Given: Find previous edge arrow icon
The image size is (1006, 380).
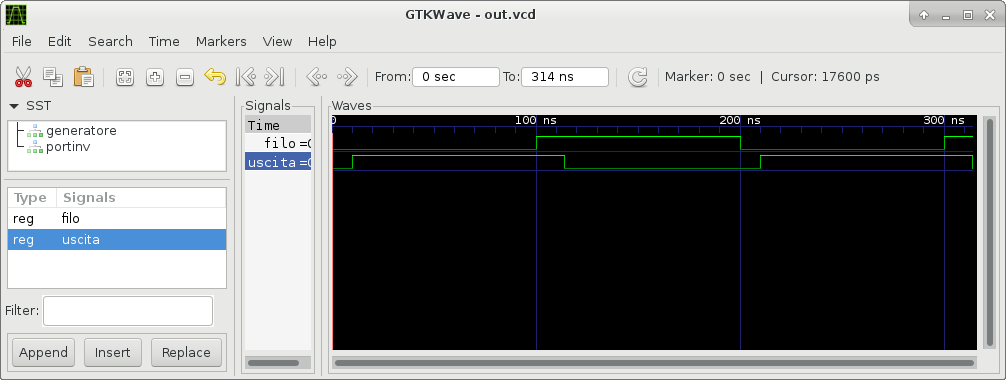Looking at the screenshot, I should (316, 77).
